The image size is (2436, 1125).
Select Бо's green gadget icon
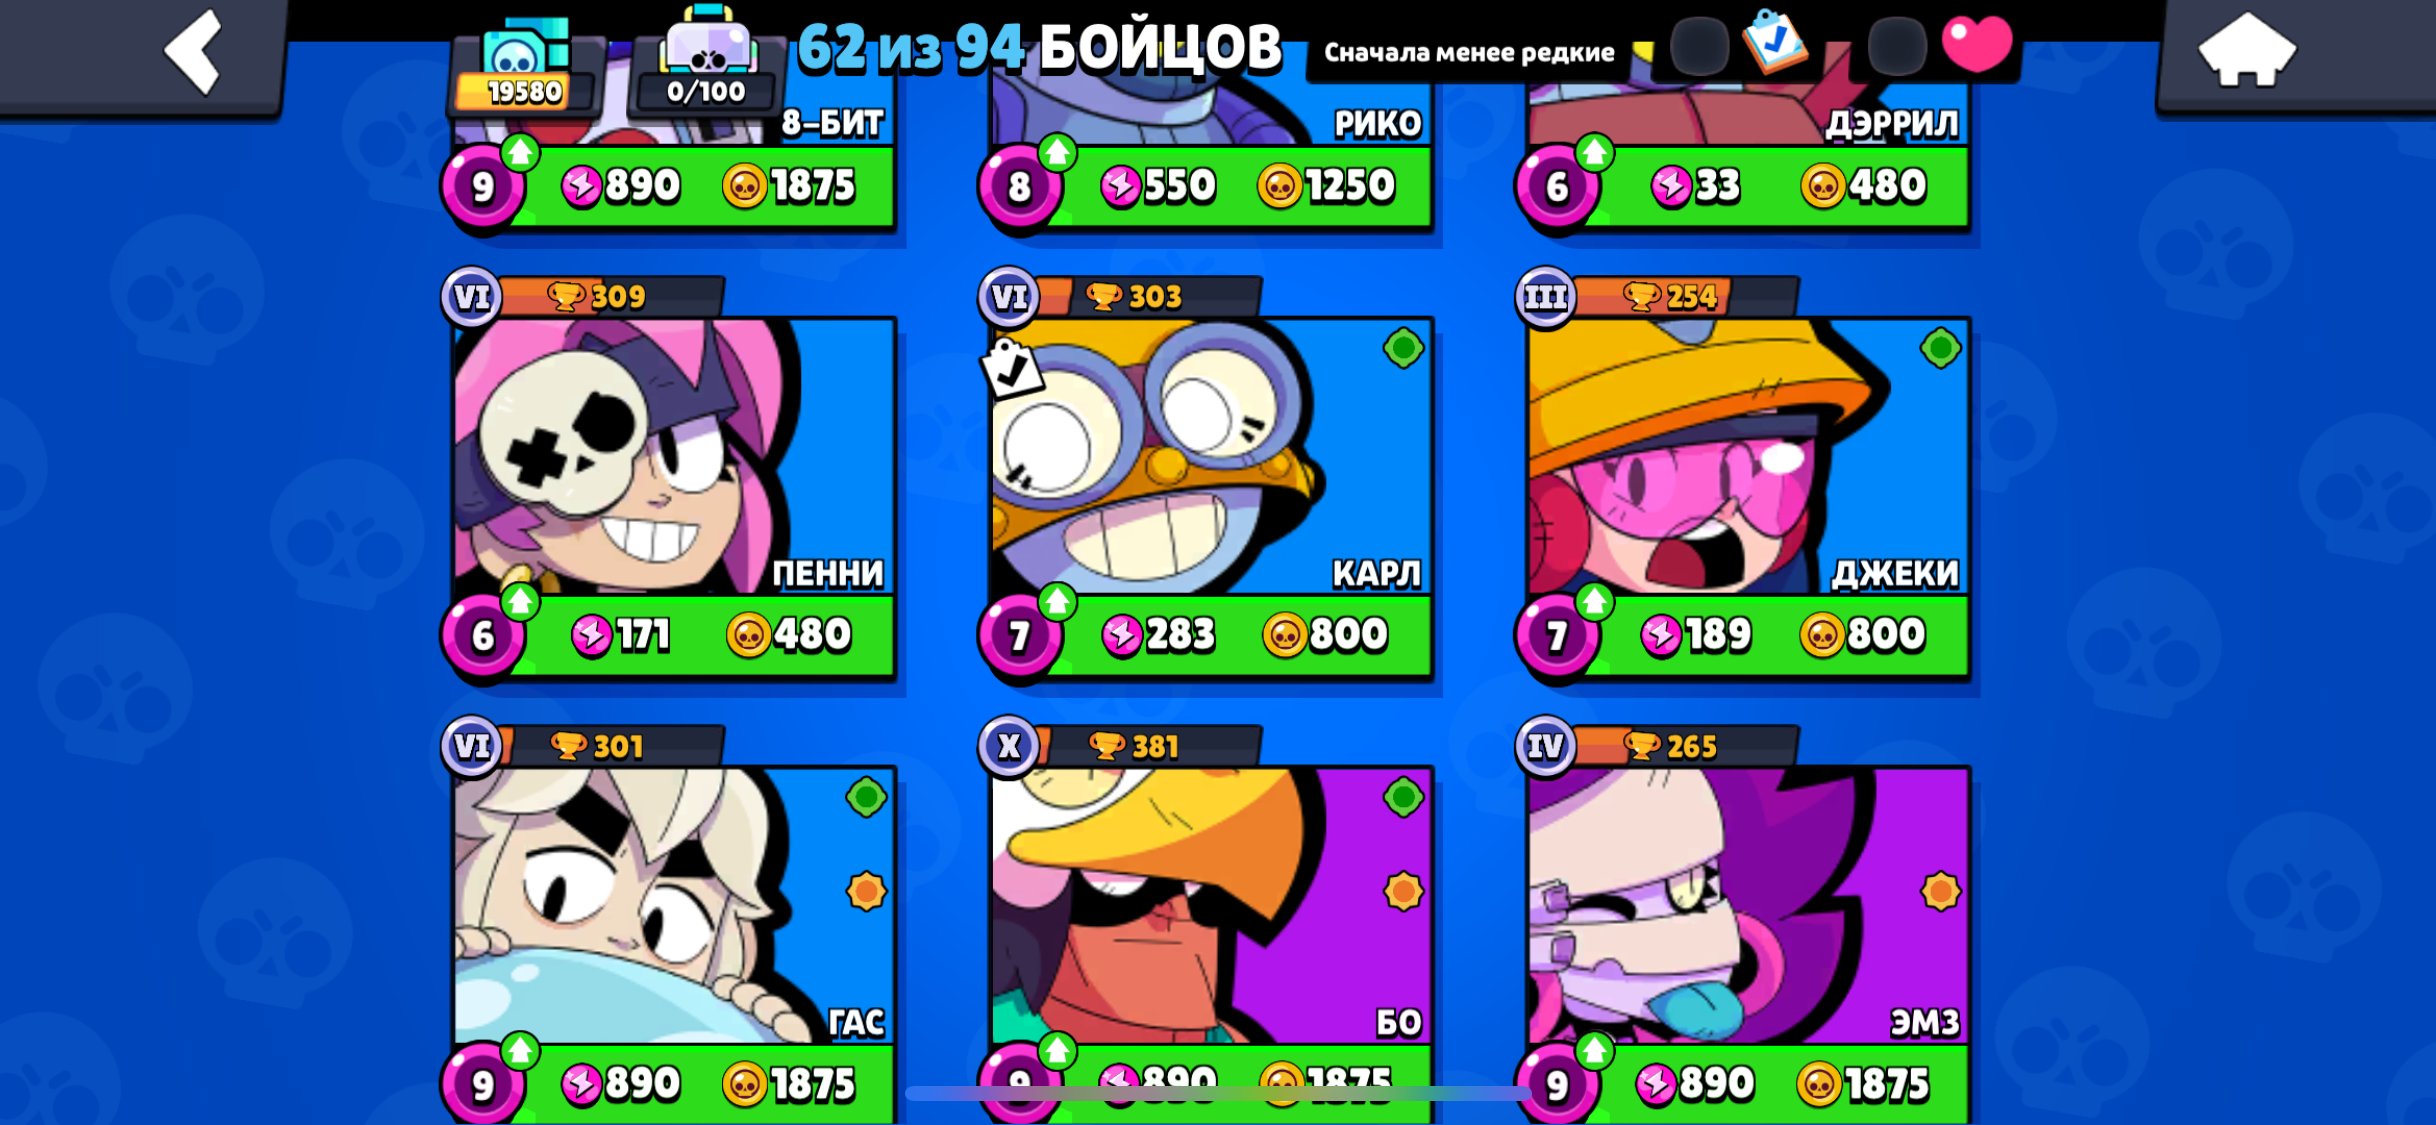(x=1403, y=797)
